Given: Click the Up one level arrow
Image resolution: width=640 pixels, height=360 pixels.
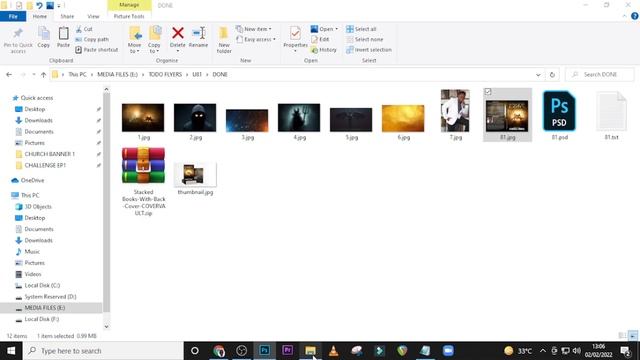Looking at the screenshot, I should [43, 75].
